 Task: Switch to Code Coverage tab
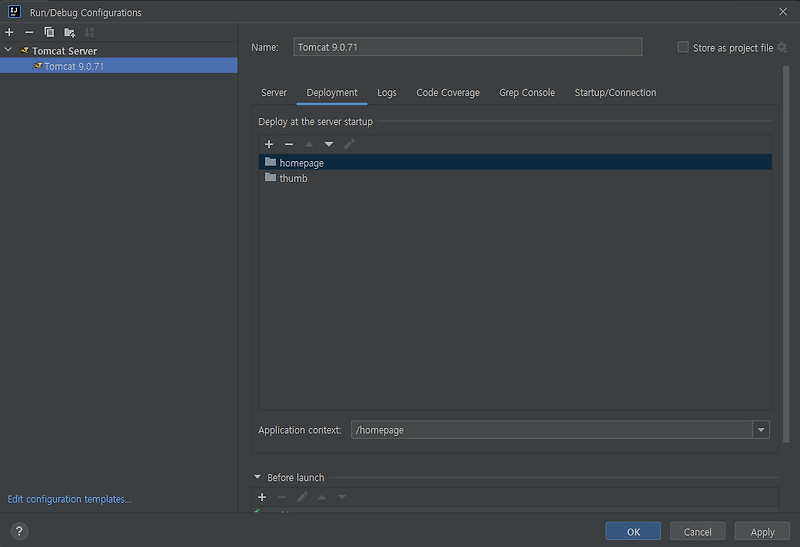pos(448,92)
